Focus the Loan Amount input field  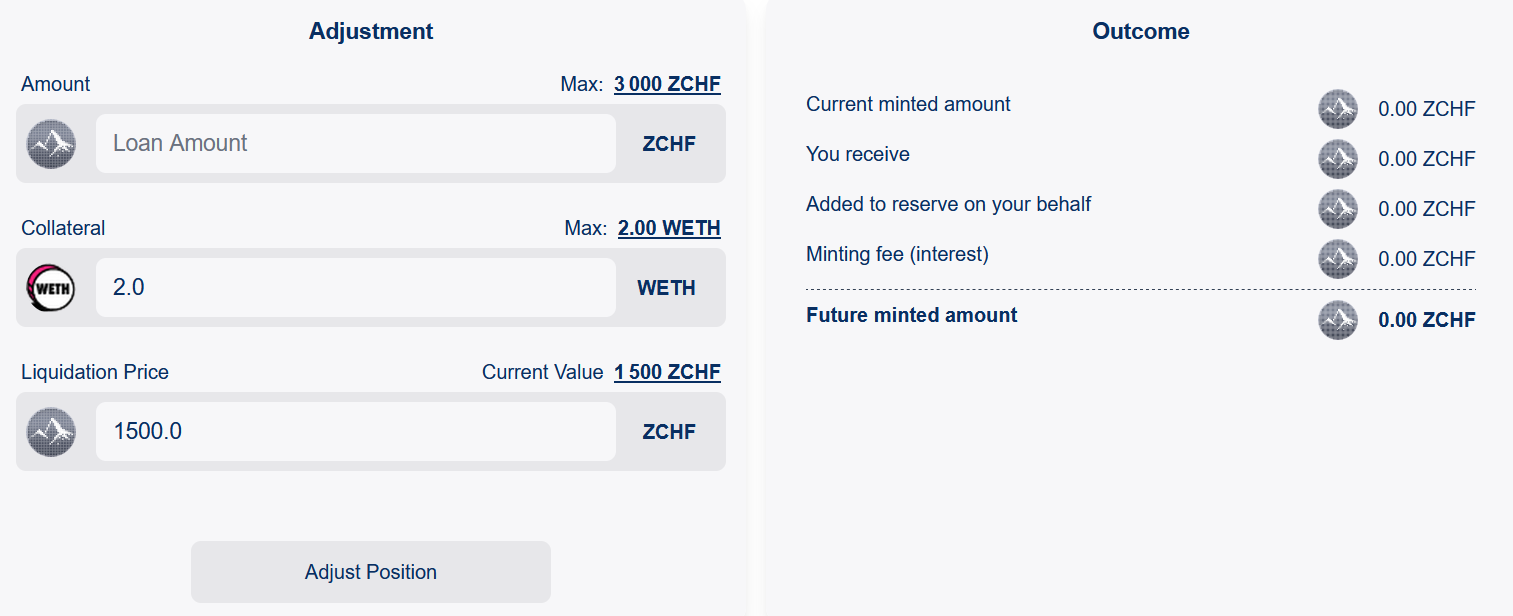coord(355,143)
